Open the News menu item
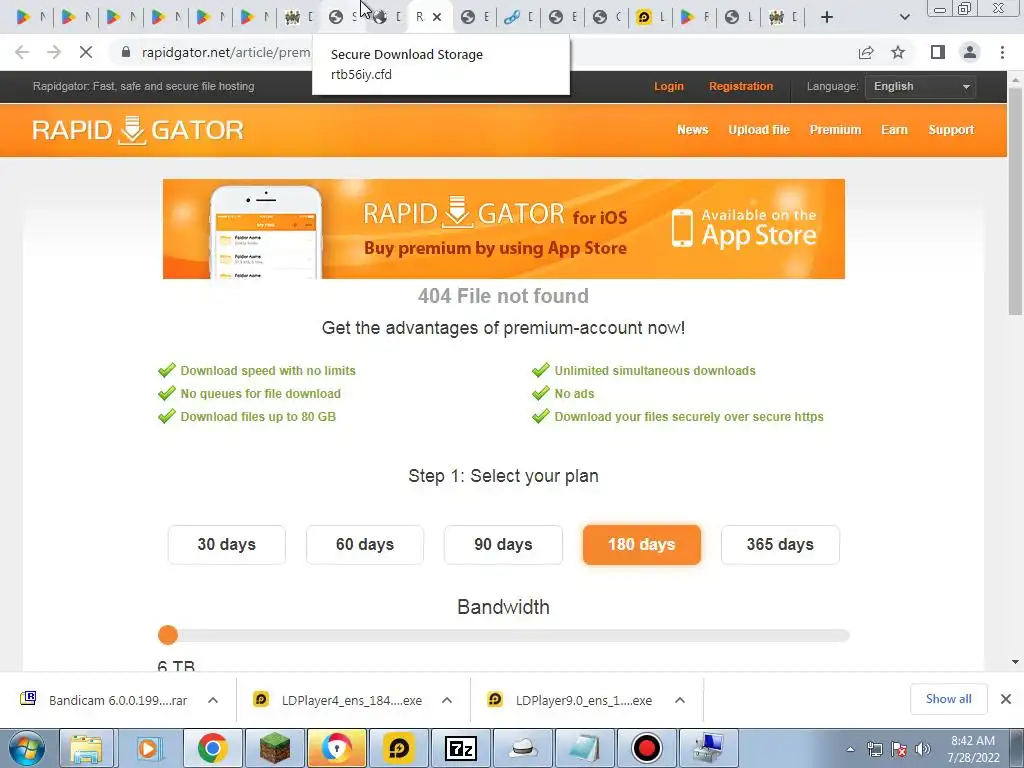 click(692, 130)
